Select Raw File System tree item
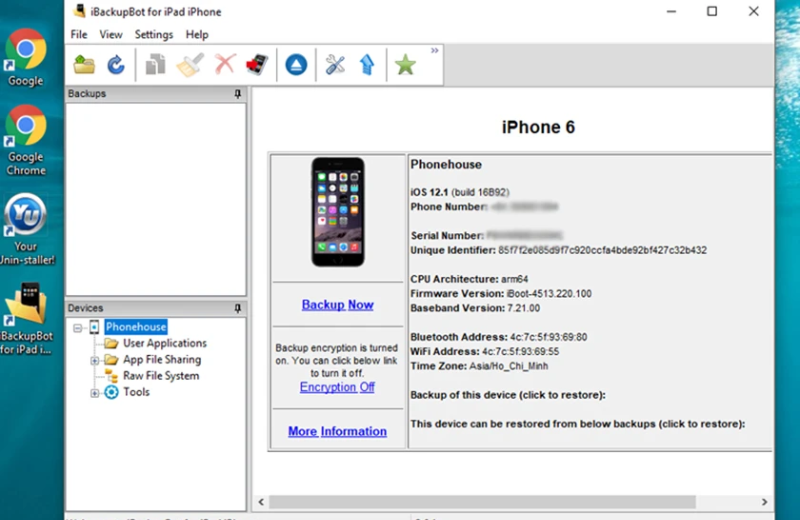 coord(161,376)
